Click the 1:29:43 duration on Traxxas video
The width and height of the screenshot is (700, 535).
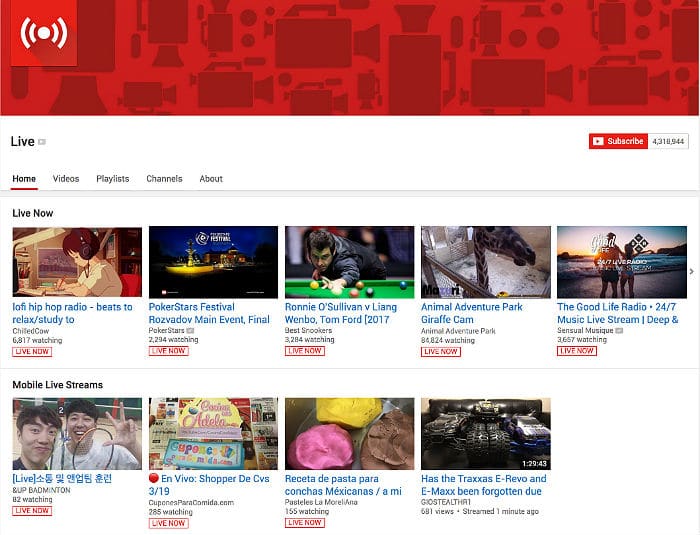coord(534,464)
